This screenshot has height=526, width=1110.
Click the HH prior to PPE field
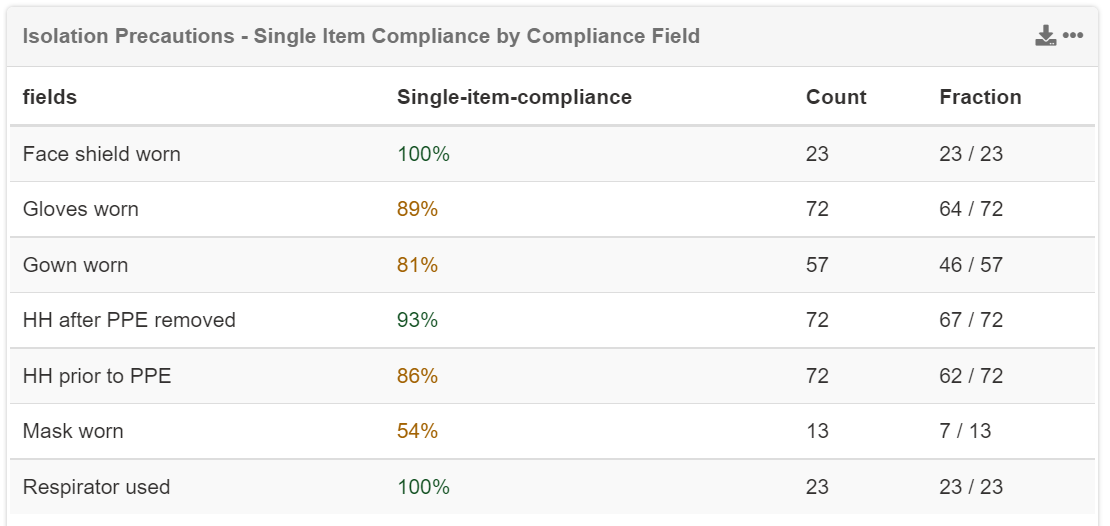coord(97,376)
